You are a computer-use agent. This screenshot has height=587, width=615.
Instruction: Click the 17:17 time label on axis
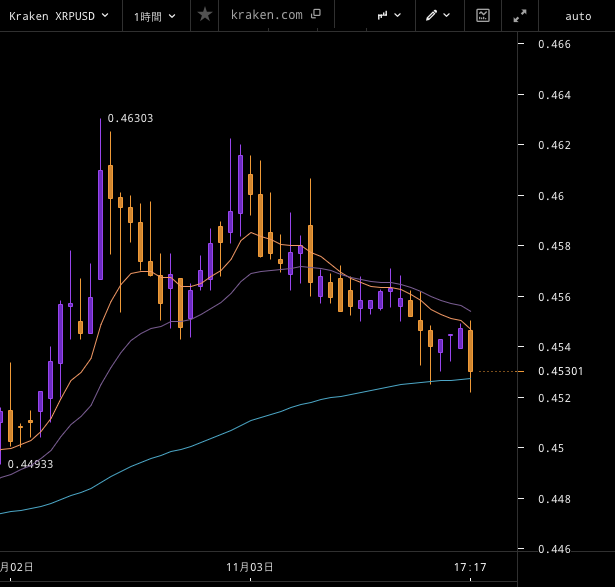[x=470, y=567]
